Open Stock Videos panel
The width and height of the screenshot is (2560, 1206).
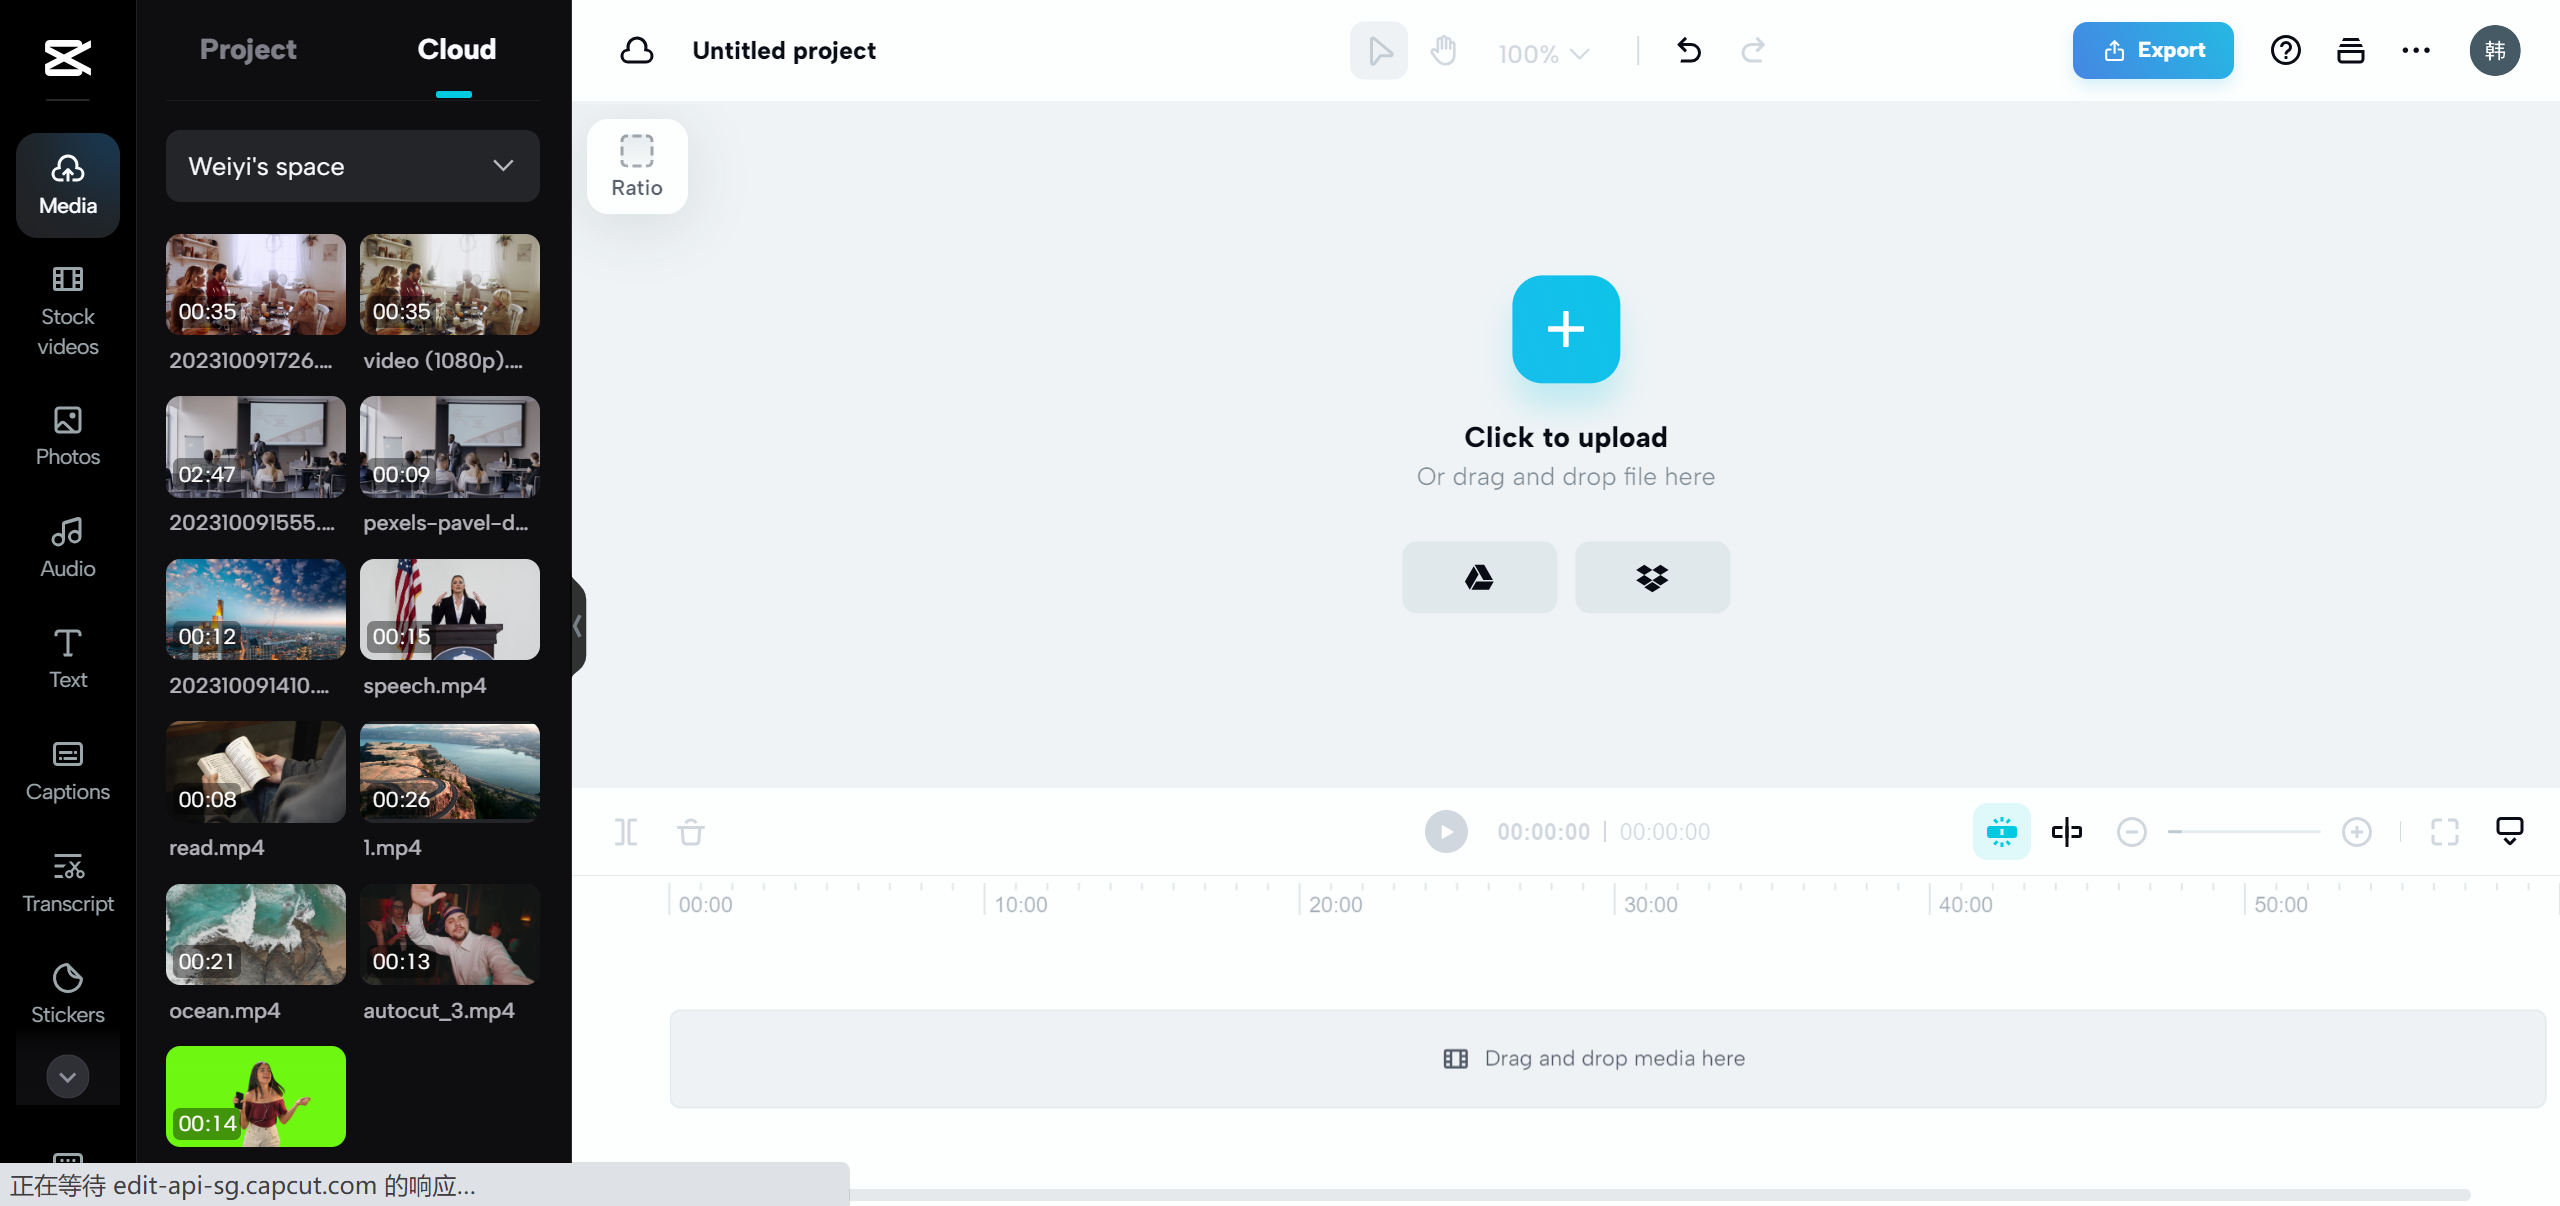tap(65, 310)
